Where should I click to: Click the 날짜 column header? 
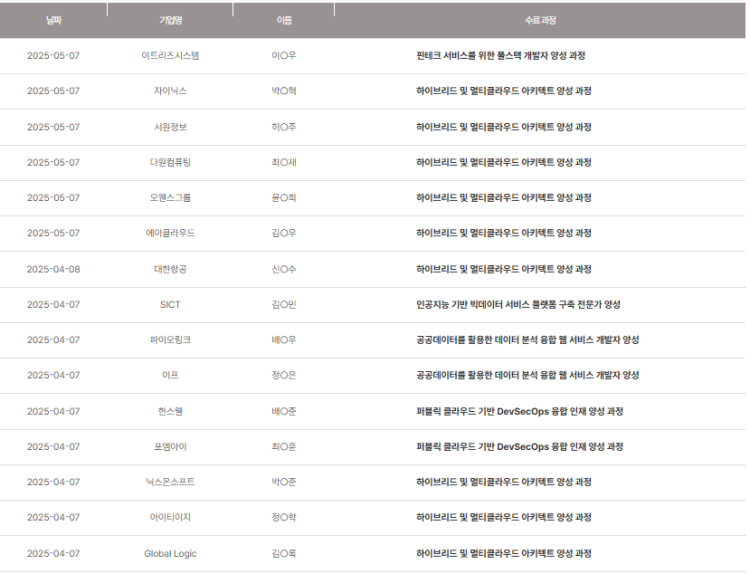54,20
